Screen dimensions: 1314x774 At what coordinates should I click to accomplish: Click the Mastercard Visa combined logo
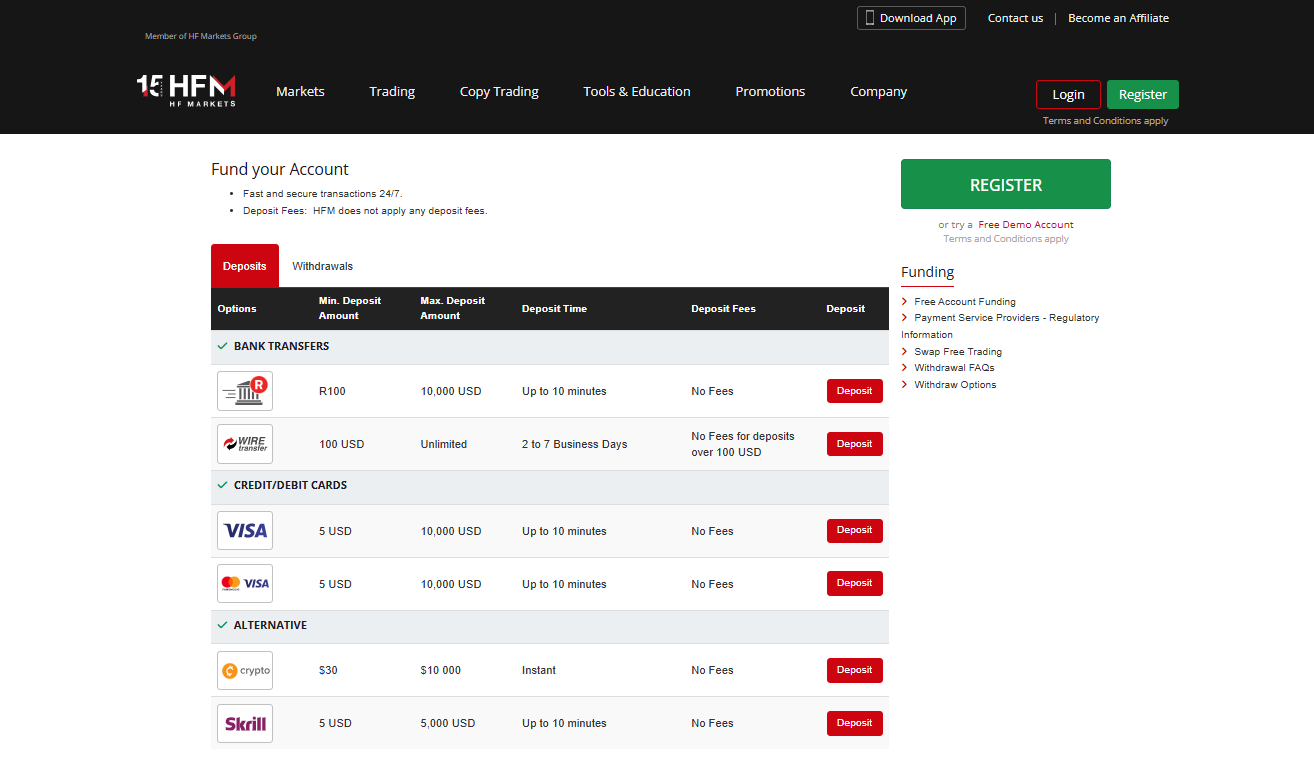pos(245,584)
